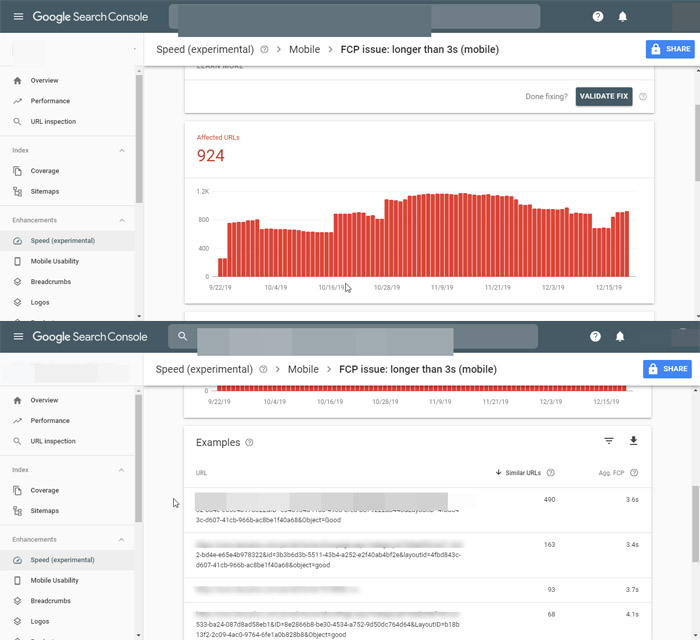Click VALIDATE FIX button
Viewport: 700px width, 640px height.
[x=604, y=96]
